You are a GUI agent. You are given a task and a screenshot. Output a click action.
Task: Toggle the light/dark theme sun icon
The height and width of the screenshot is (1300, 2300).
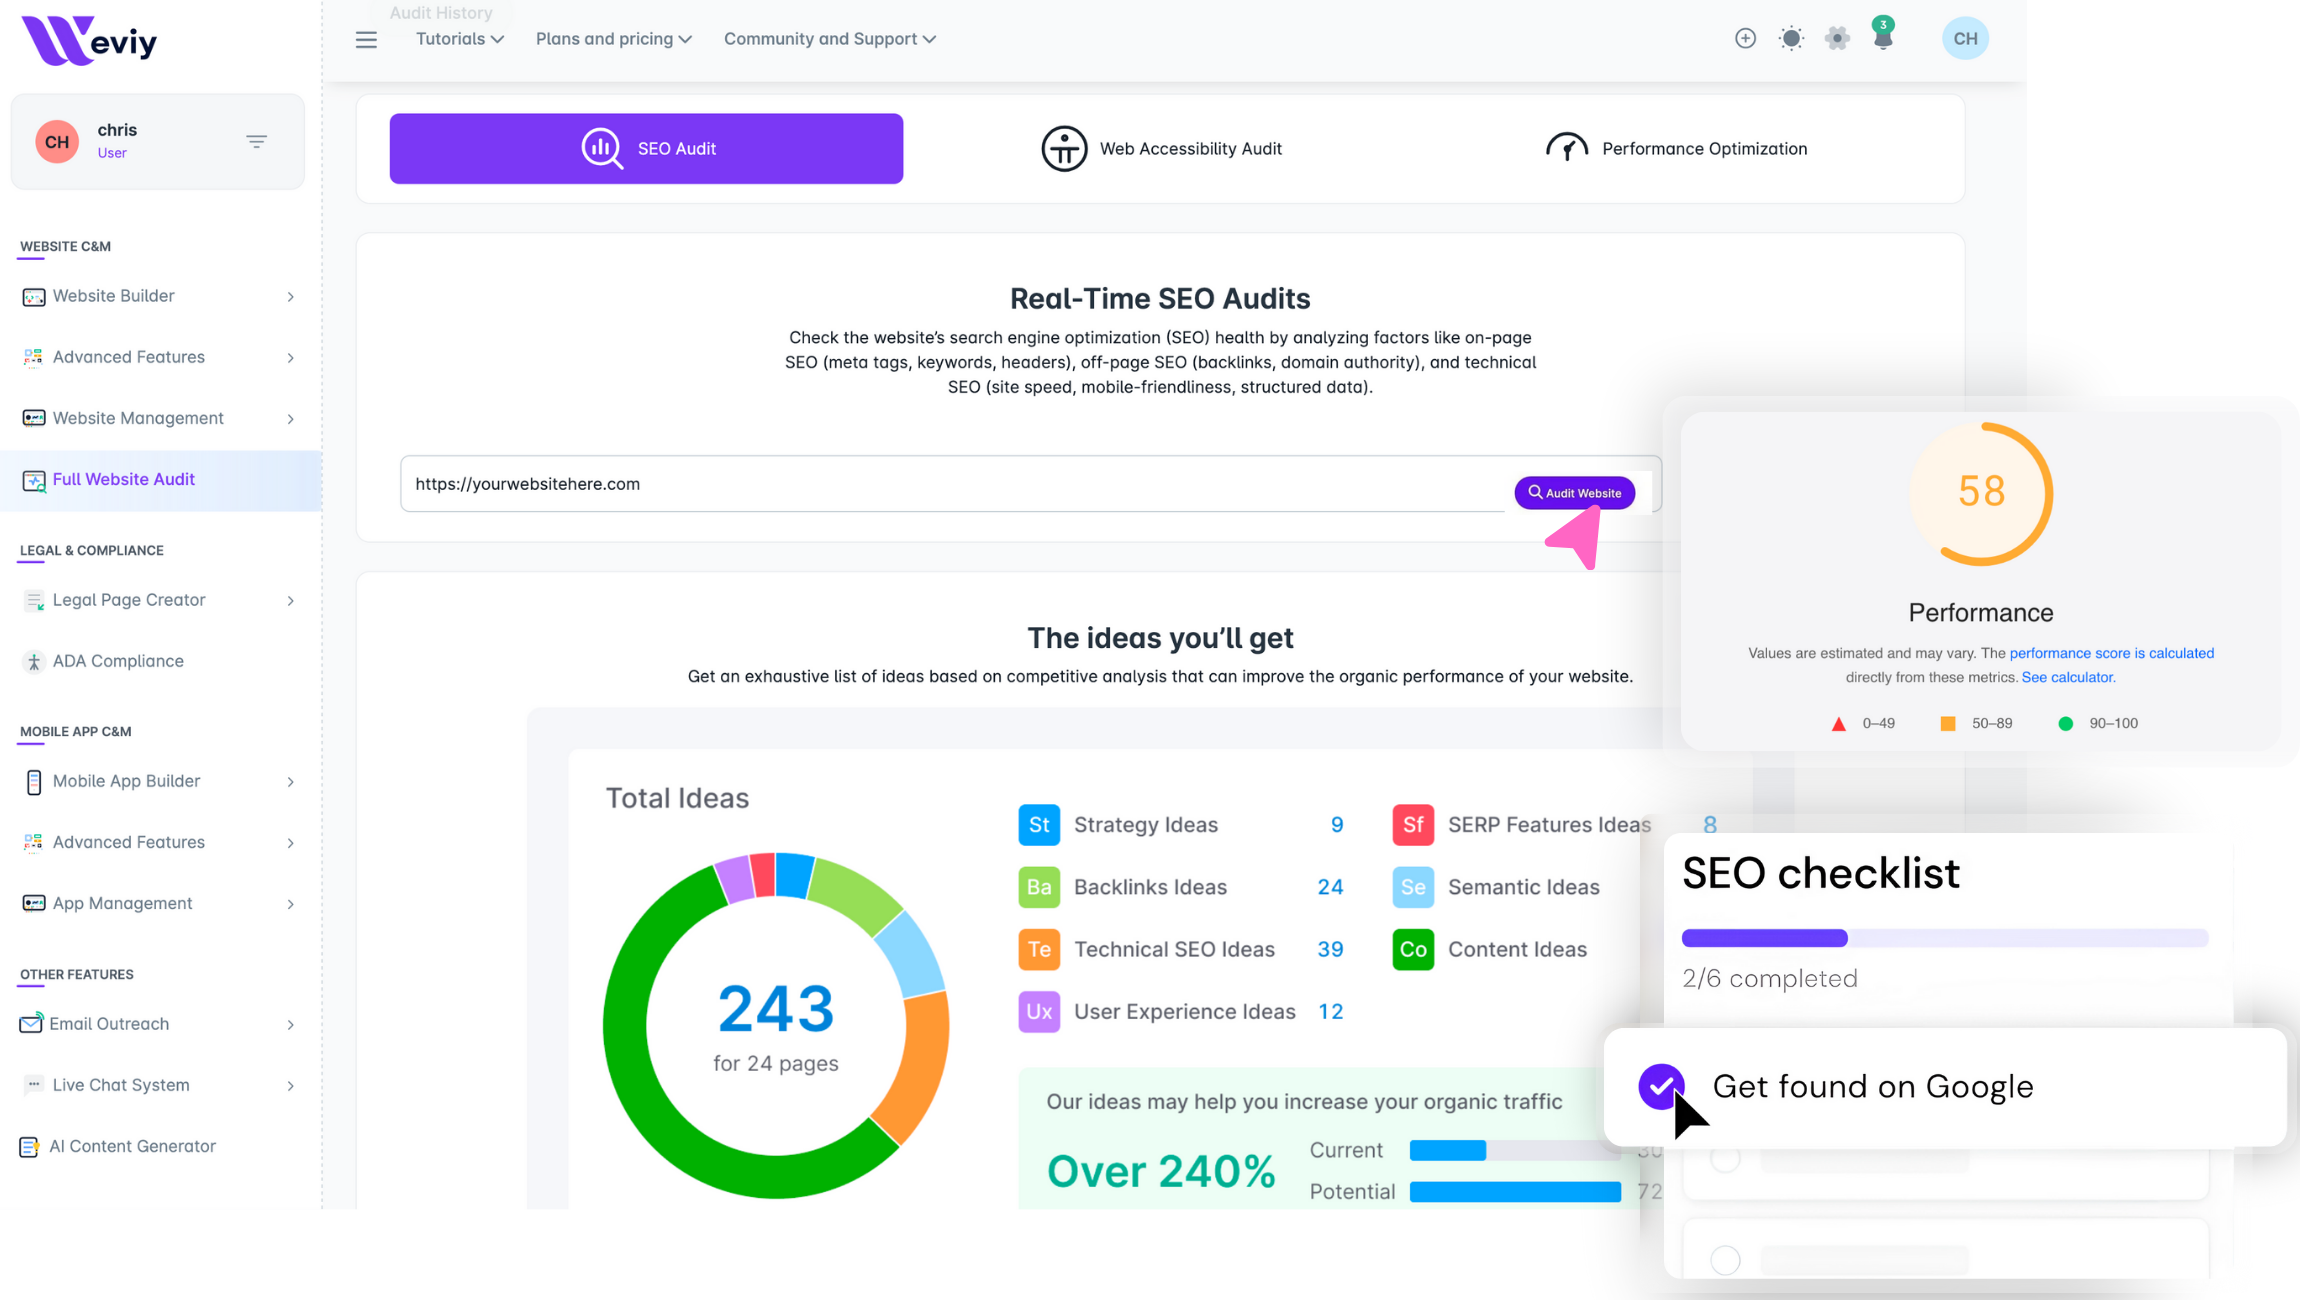point(1791,38)
